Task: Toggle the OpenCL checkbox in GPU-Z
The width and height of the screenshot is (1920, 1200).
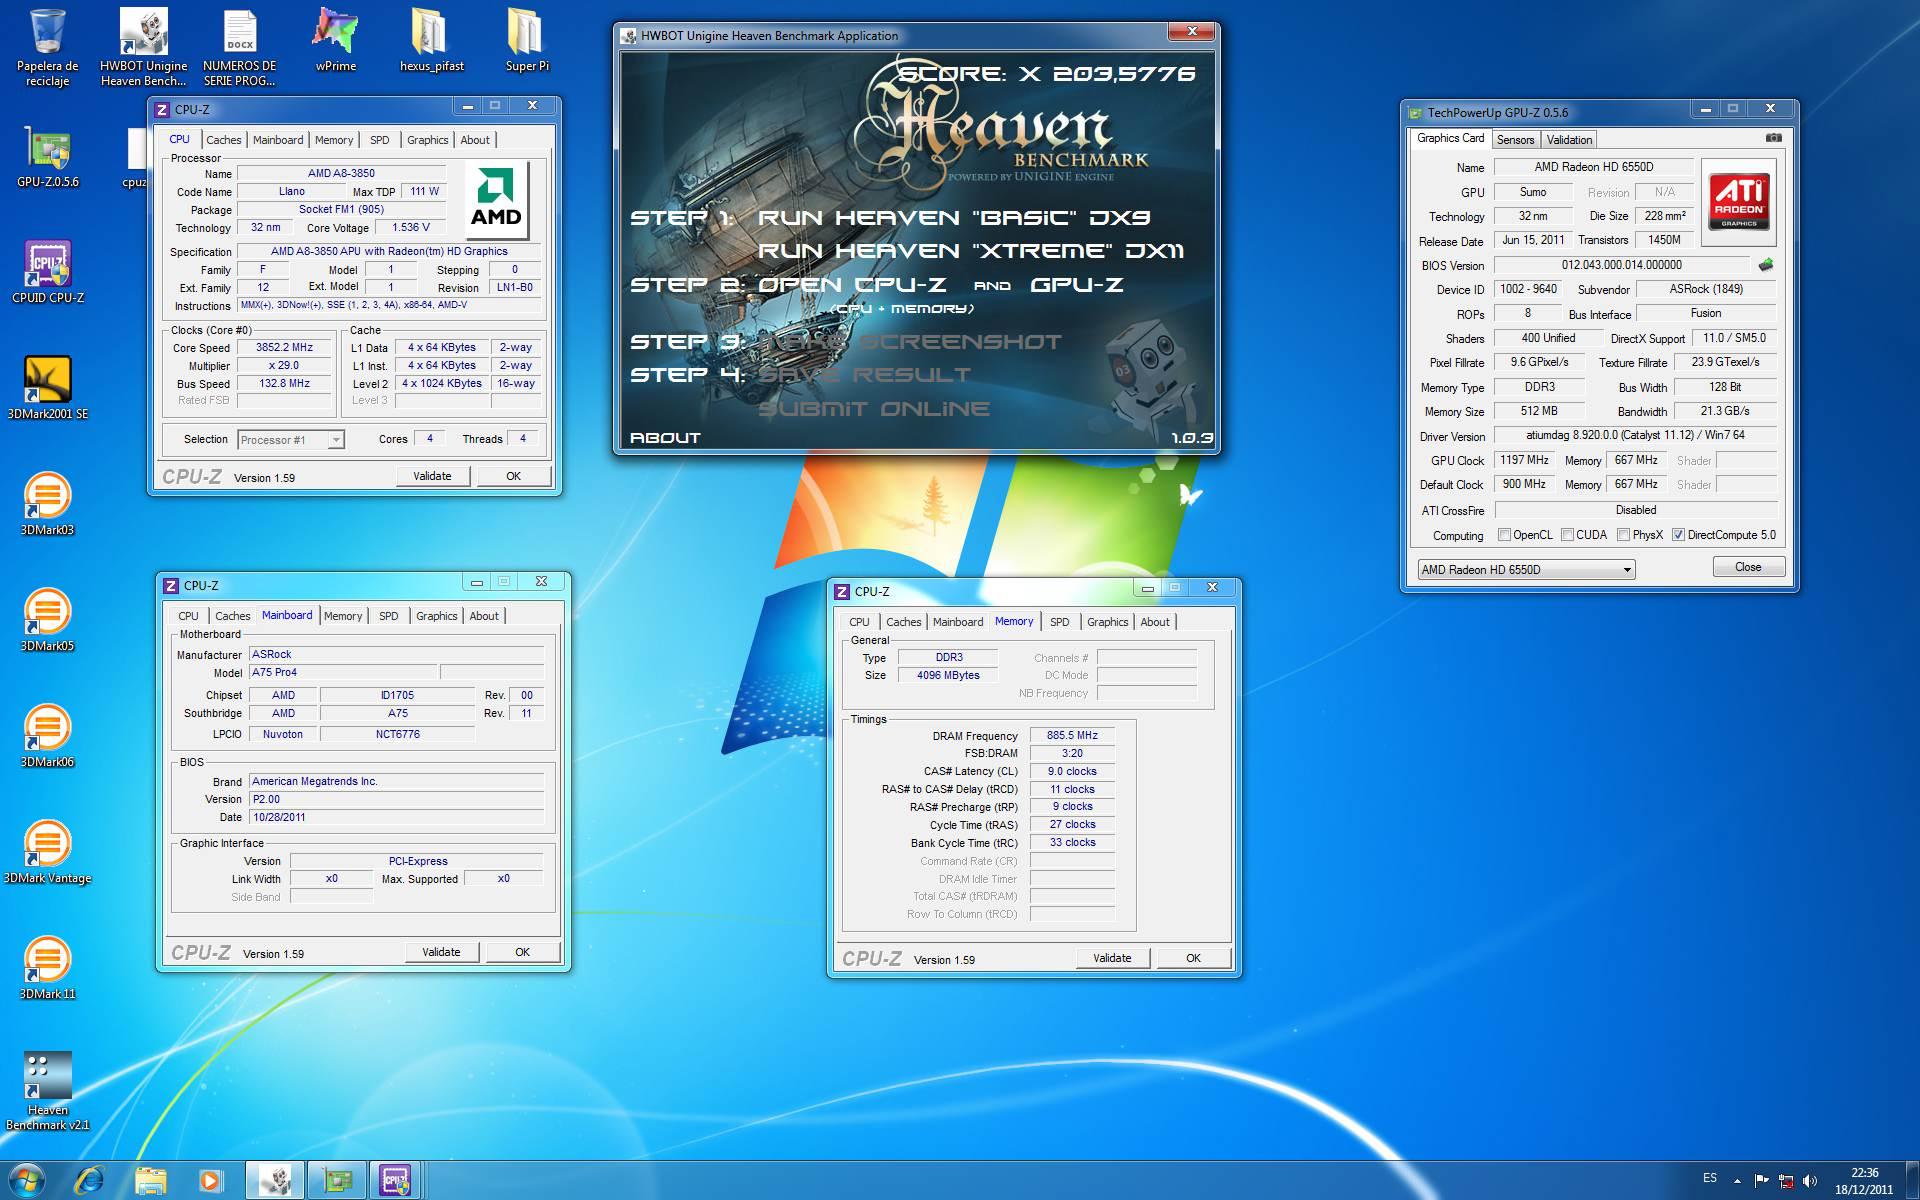Action: (1504, 535)
